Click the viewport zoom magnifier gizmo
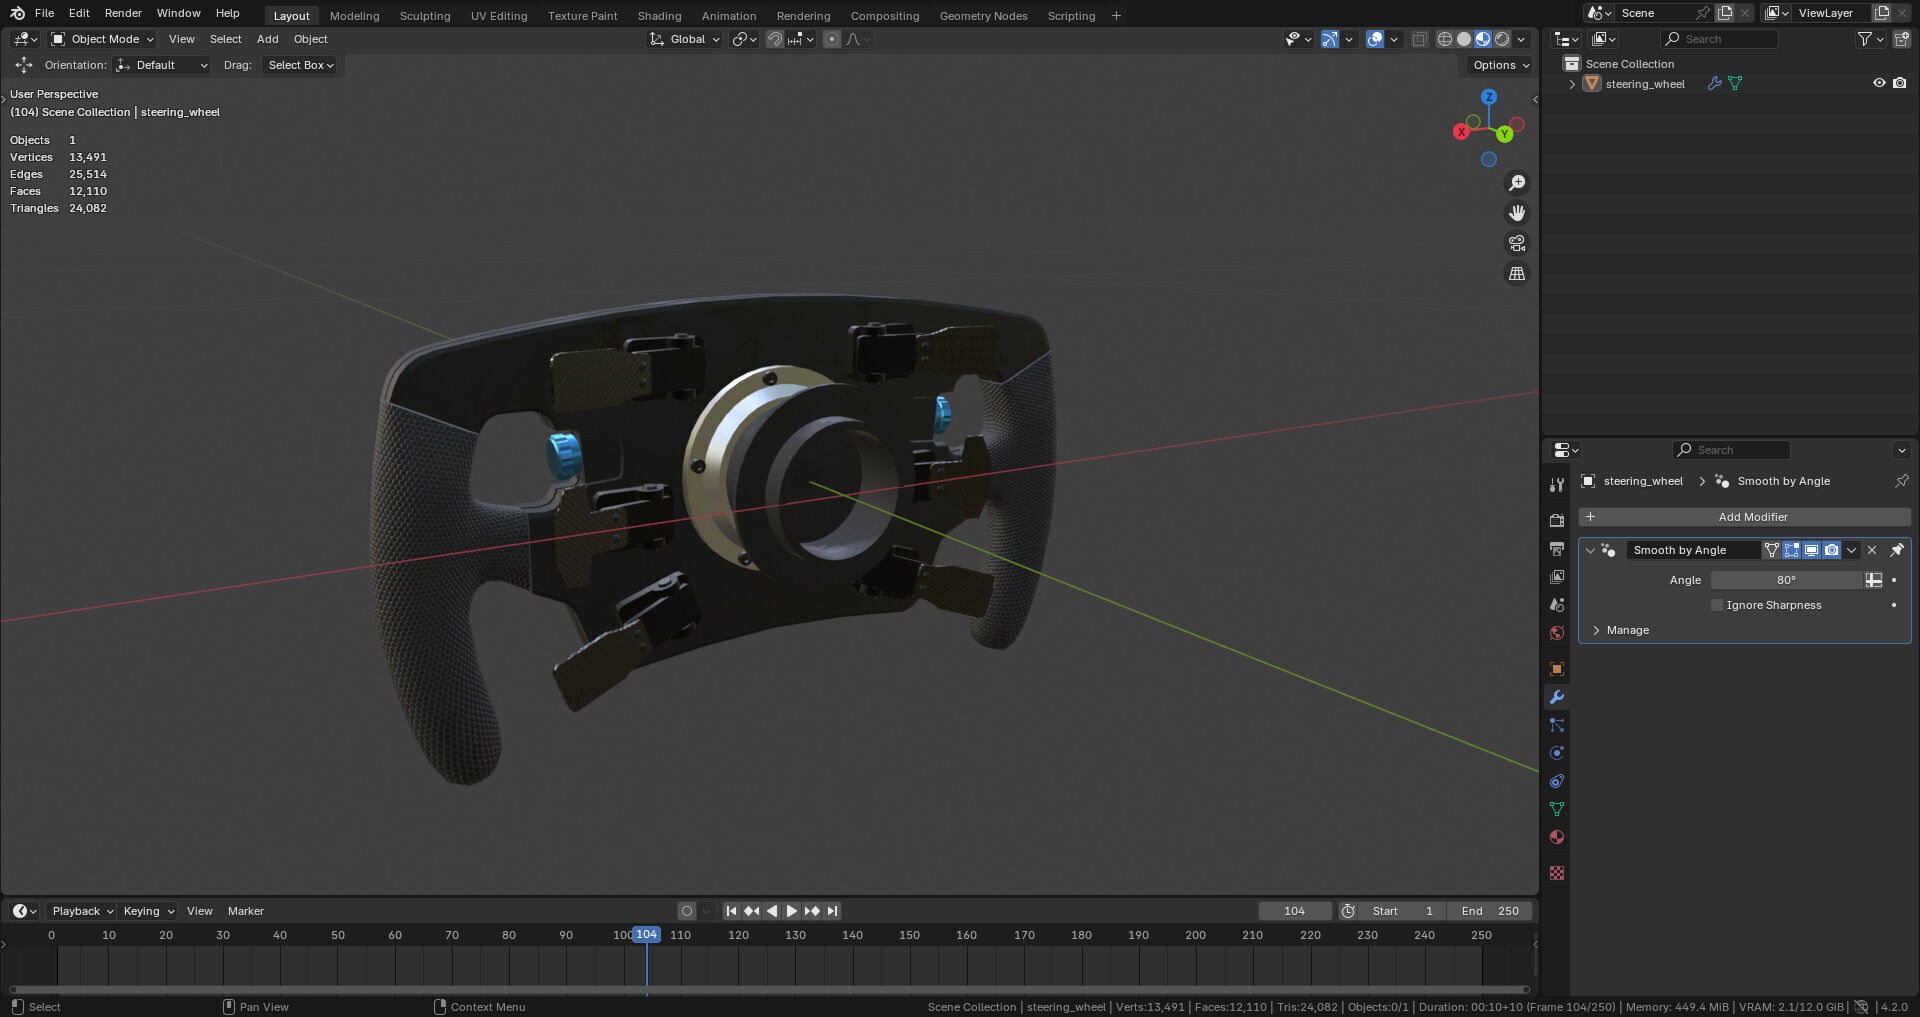1920x1017 pixels. tap(1517, 183)
